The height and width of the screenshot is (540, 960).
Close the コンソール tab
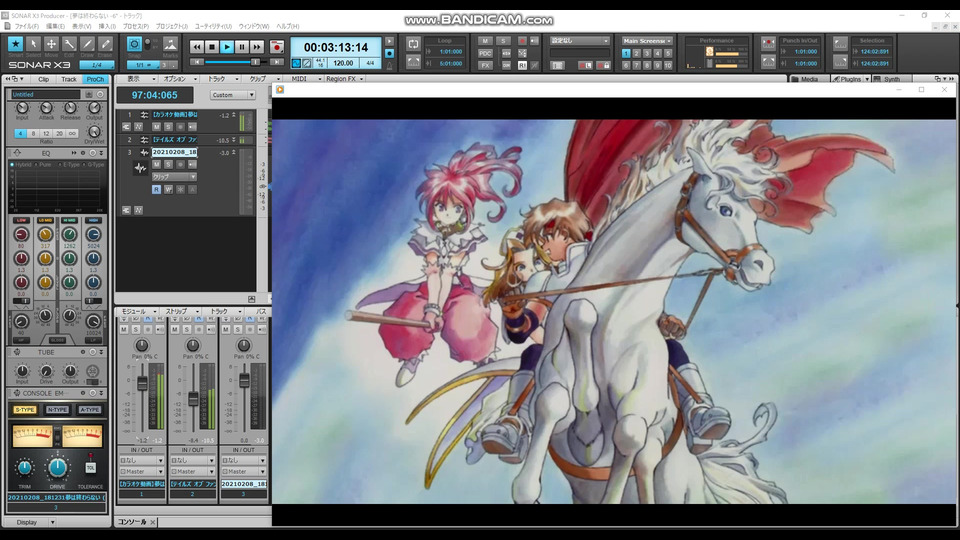pyautogui.click(x=152, y=522)
